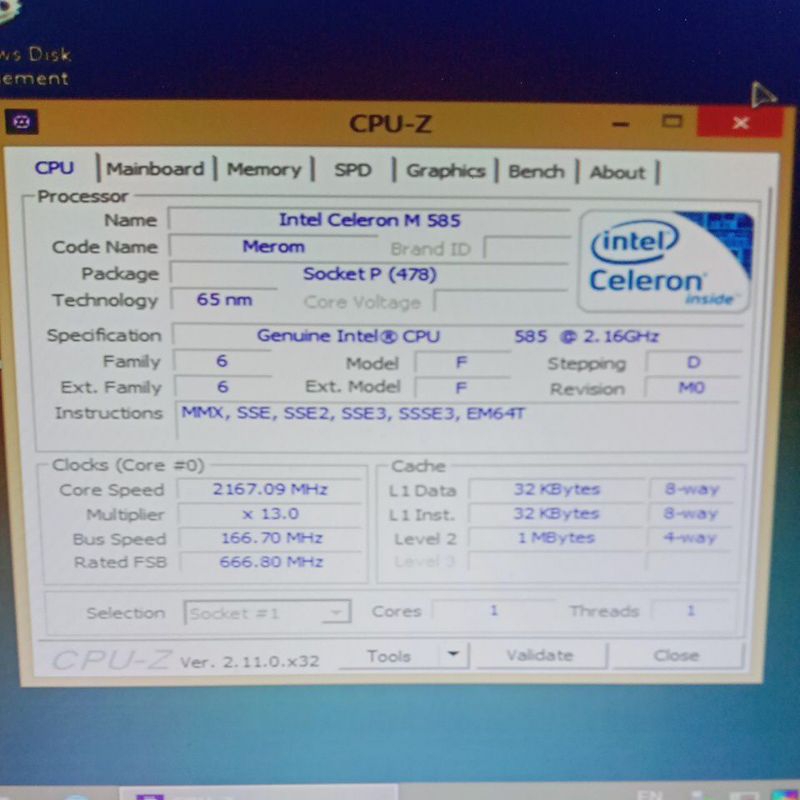Open the Memory tab

[x=263, y=169]
